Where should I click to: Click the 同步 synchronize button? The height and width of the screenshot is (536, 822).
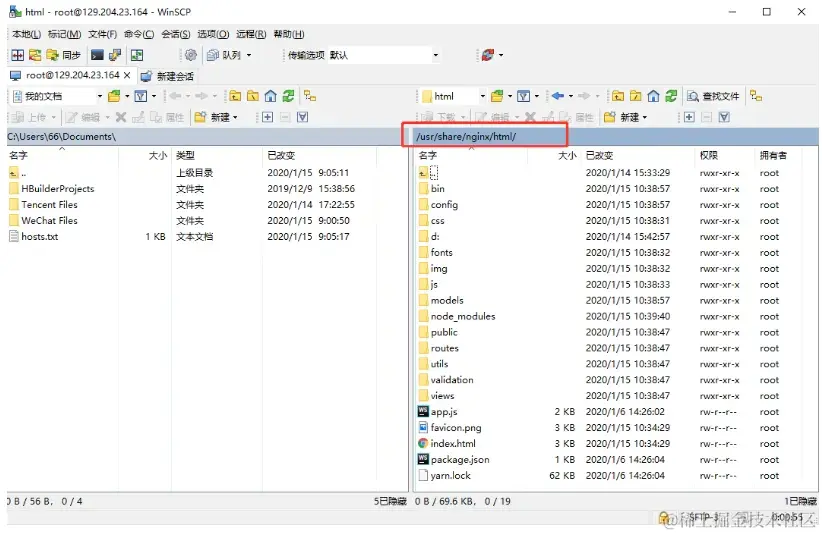point(63,55)
